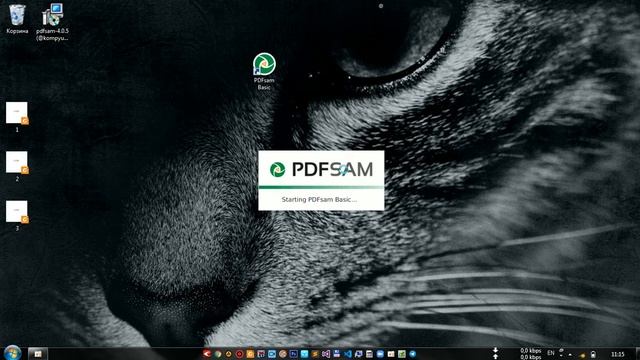Launch Sublime Text from the taskbar
The image size is (640, 360).
pyautogui.click(x=315, y=354)
